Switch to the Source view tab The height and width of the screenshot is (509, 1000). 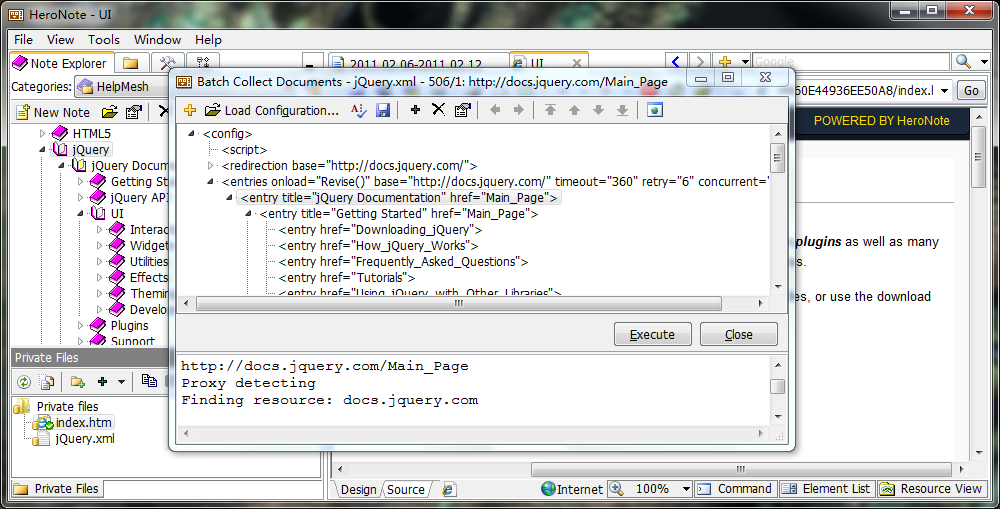click(406, 489)
